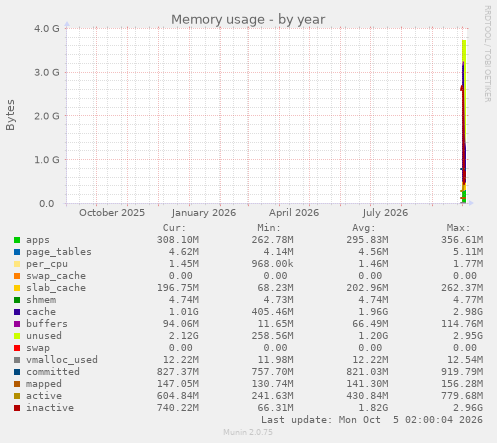Click vmalloc_used current value 12.22M

pos(181,360)
